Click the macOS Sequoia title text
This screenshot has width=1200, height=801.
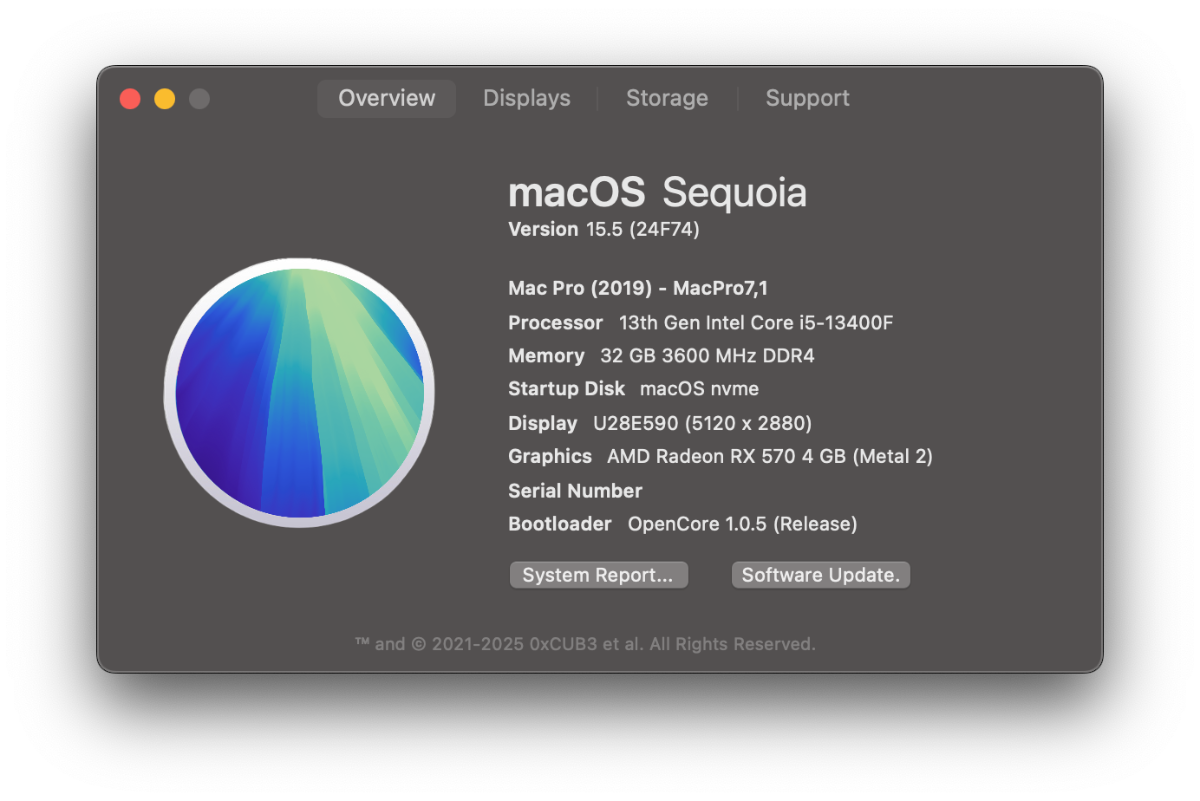657,192
